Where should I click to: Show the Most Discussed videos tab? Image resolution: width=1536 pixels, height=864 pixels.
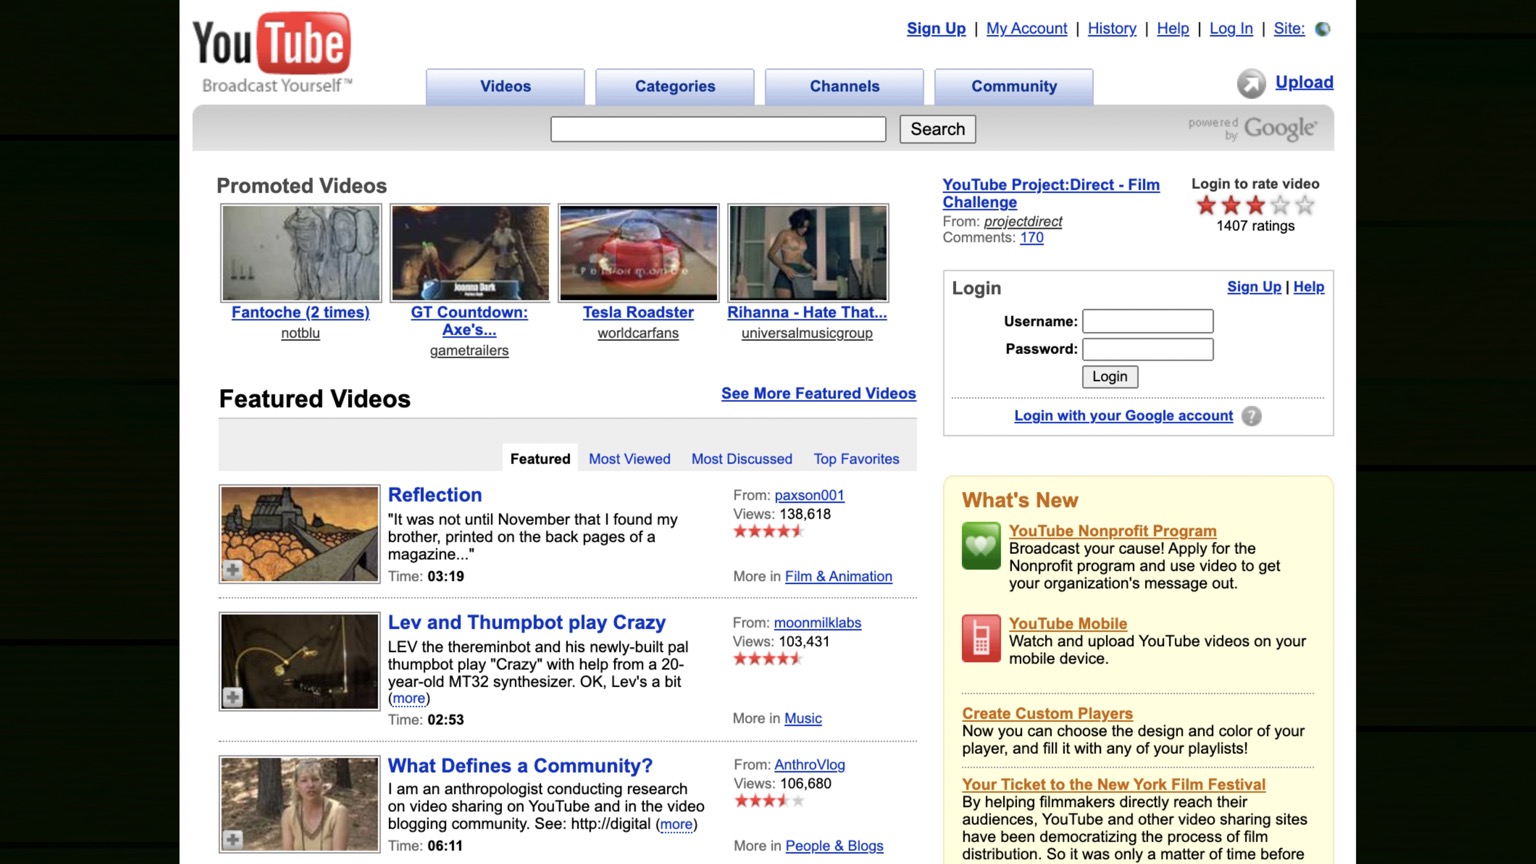742,459
